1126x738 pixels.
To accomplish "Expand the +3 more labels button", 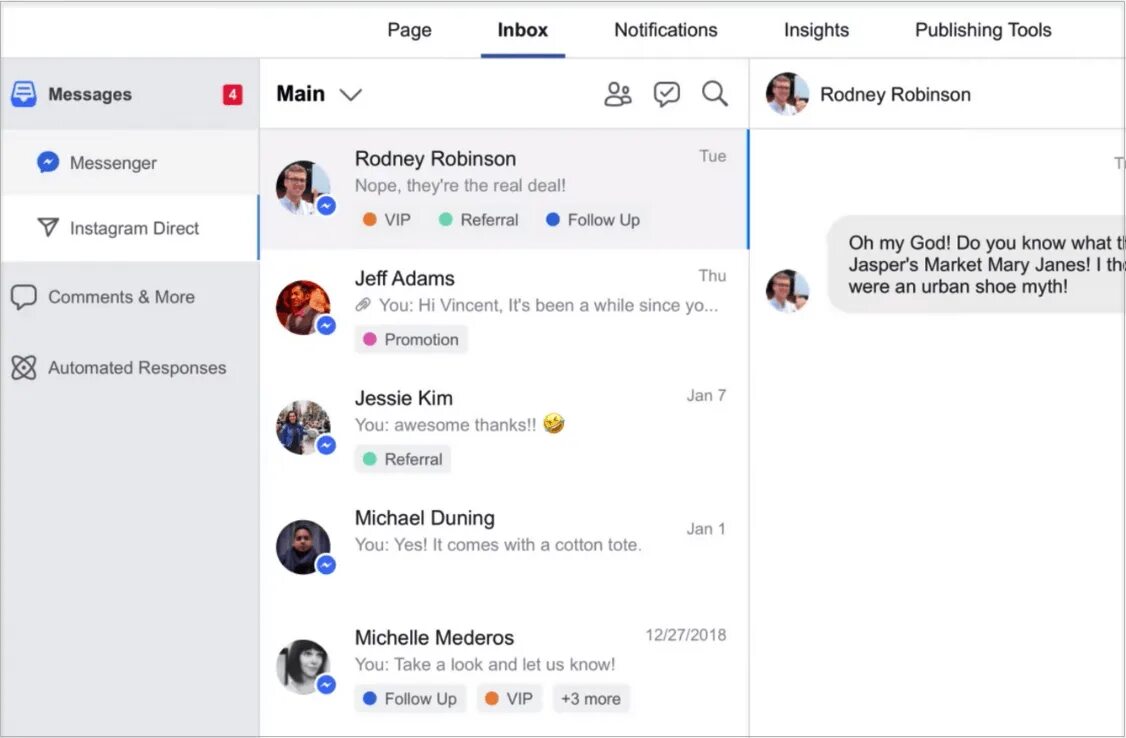I will pos(591,699).
